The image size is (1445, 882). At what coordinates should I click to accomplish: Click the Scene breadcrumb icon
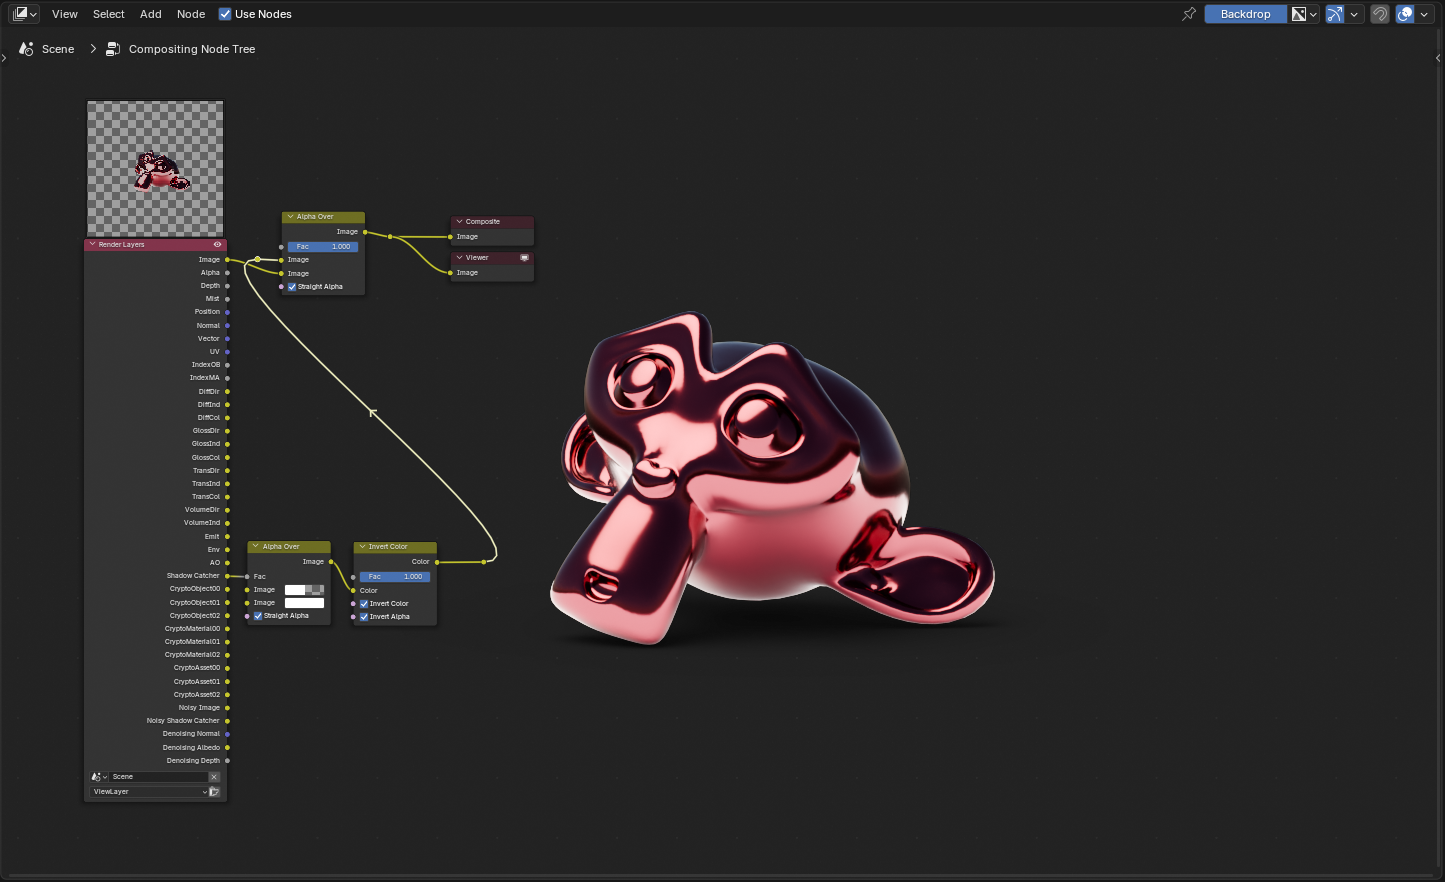point(27,49)
